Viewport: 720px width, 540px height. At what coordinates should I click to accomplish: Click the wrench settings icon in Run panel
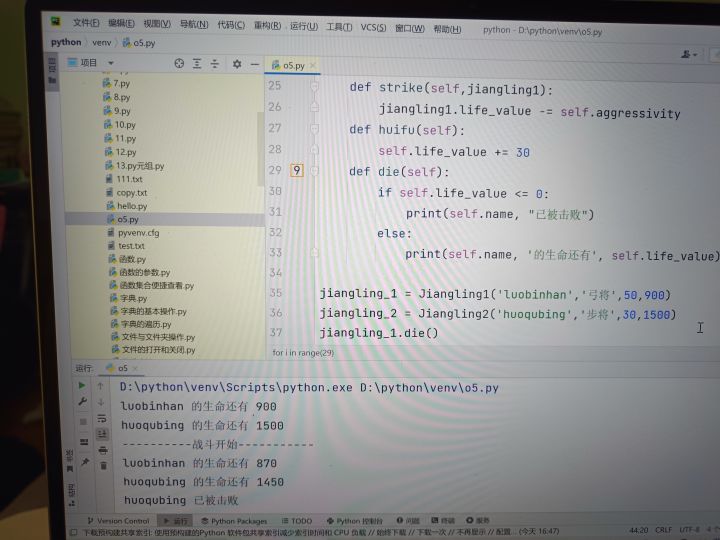[x=81, y=402]
